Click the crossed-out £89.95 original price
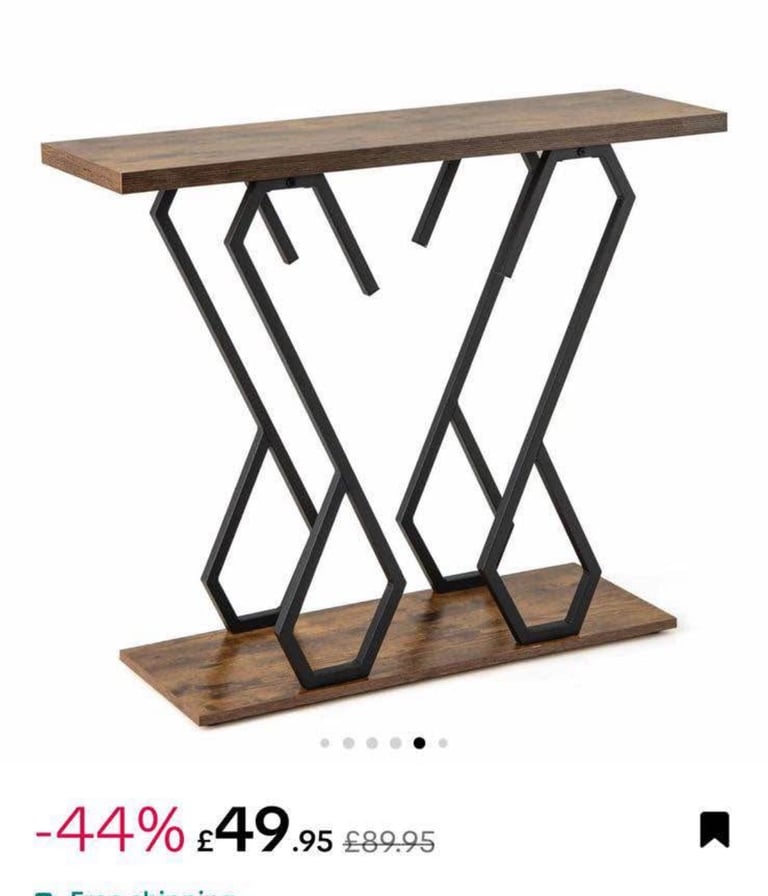Image resolution: width=768 pixels, height=896 pixels. click(389, 841)
